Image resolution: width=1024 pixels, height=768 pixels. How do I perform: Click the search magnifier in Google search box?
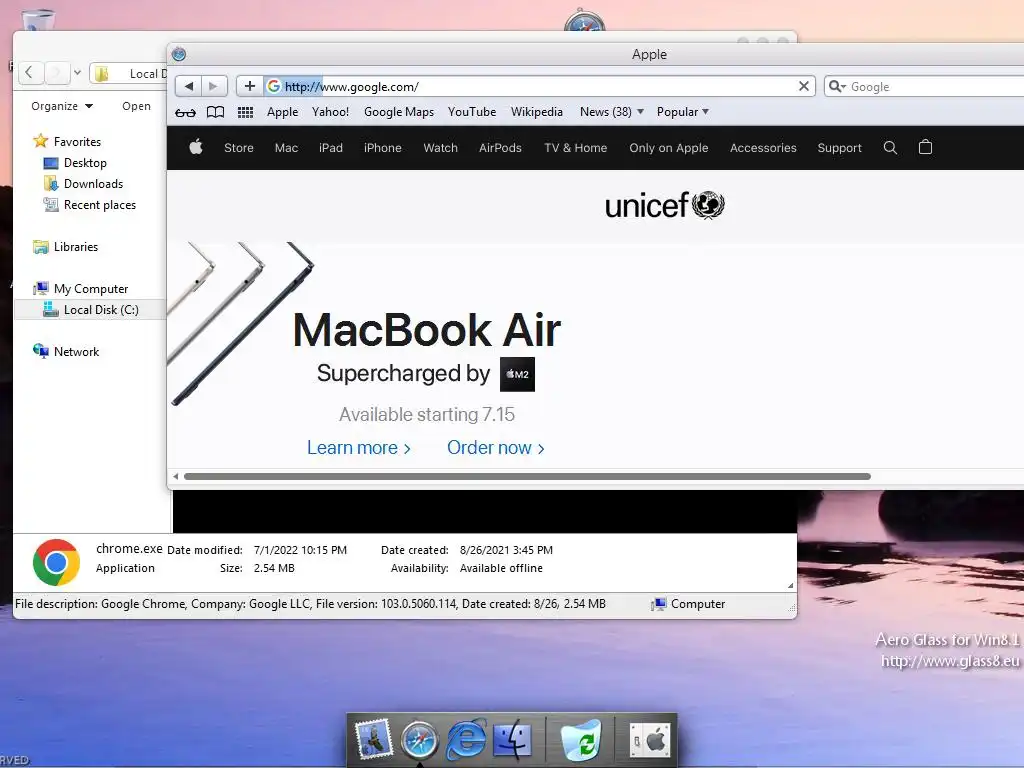pos(835,86)
